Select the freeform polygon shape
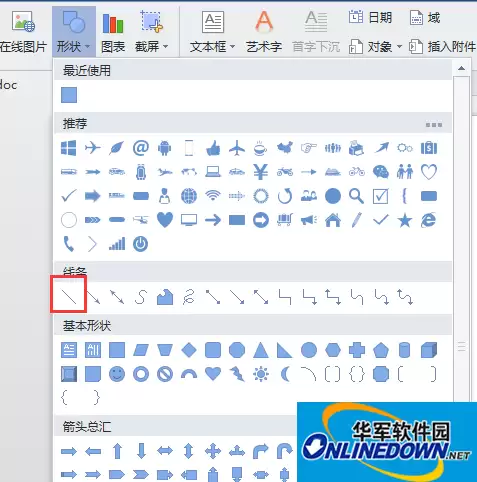477x482 pixels. tap(165, 296)
